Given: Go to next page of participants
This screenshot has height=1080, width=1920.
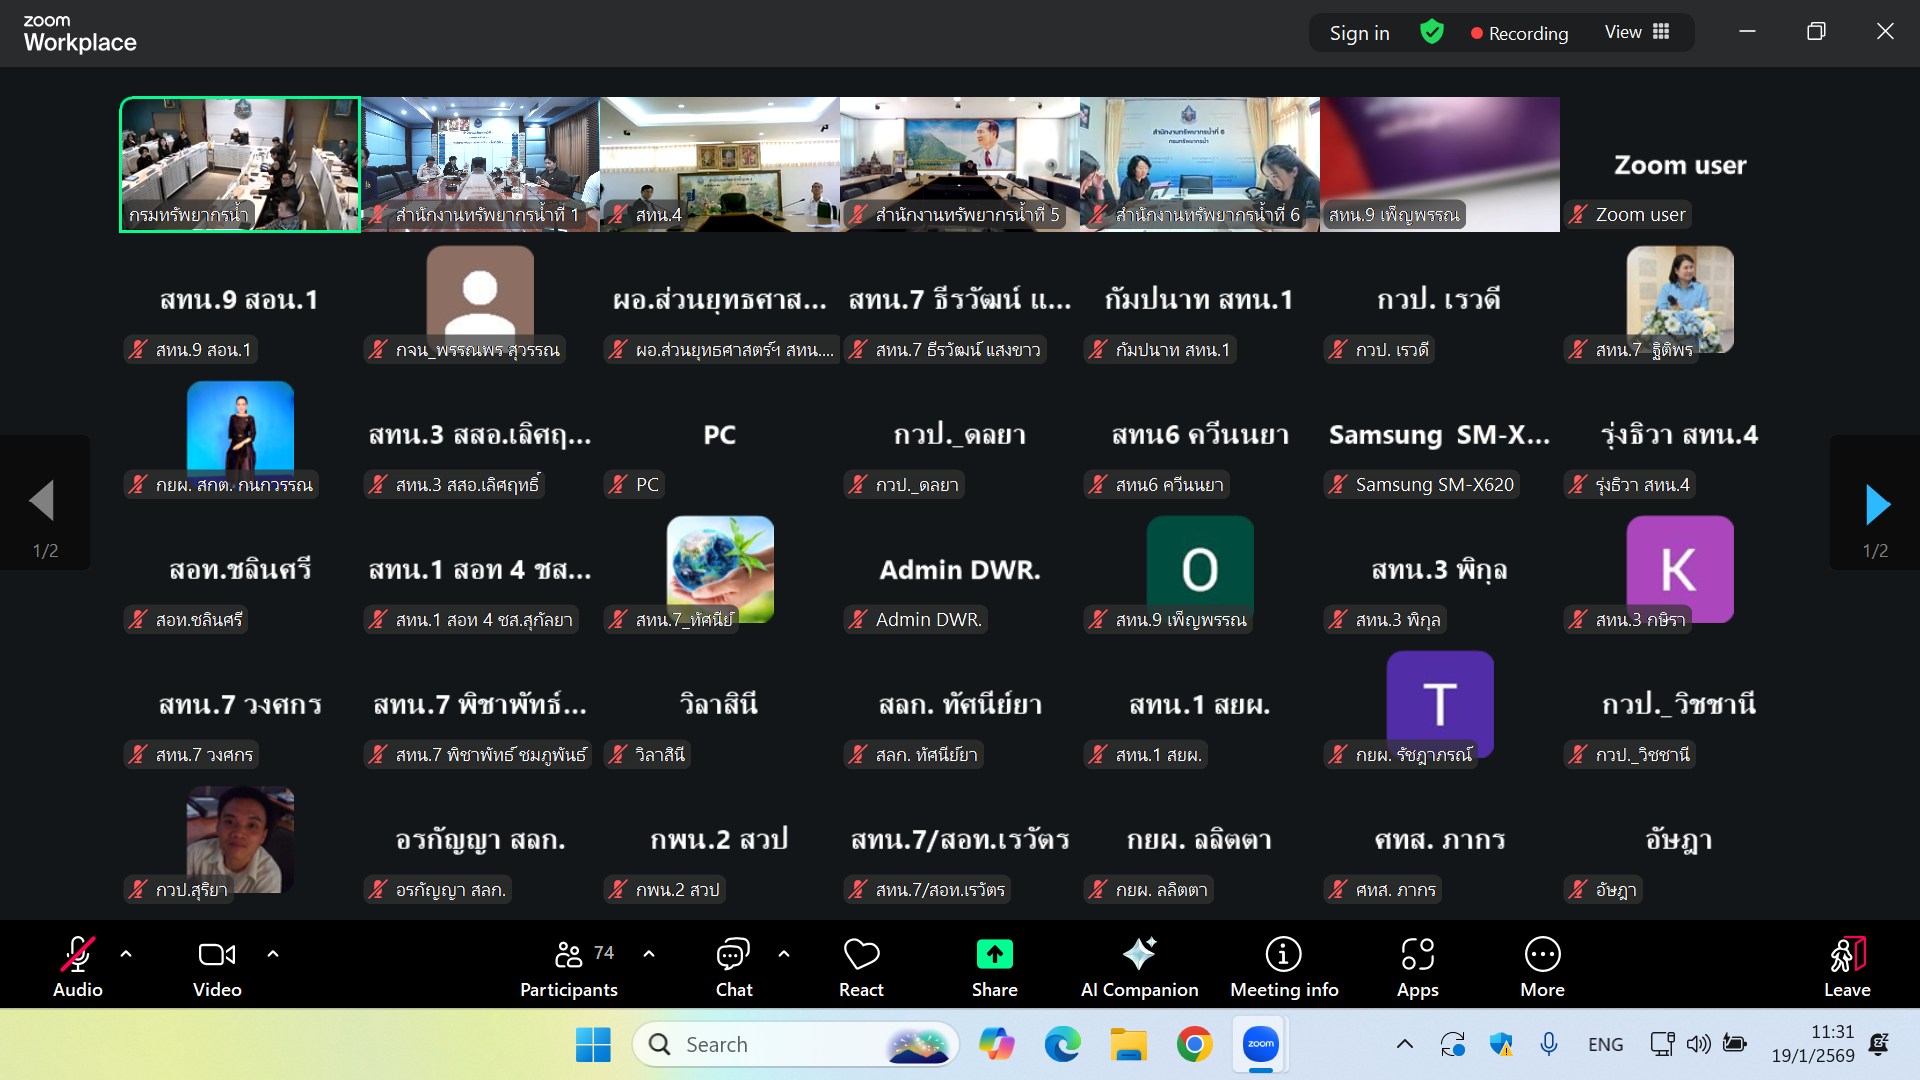Looking at the screenshot, I should click(x=1877, y=505).
